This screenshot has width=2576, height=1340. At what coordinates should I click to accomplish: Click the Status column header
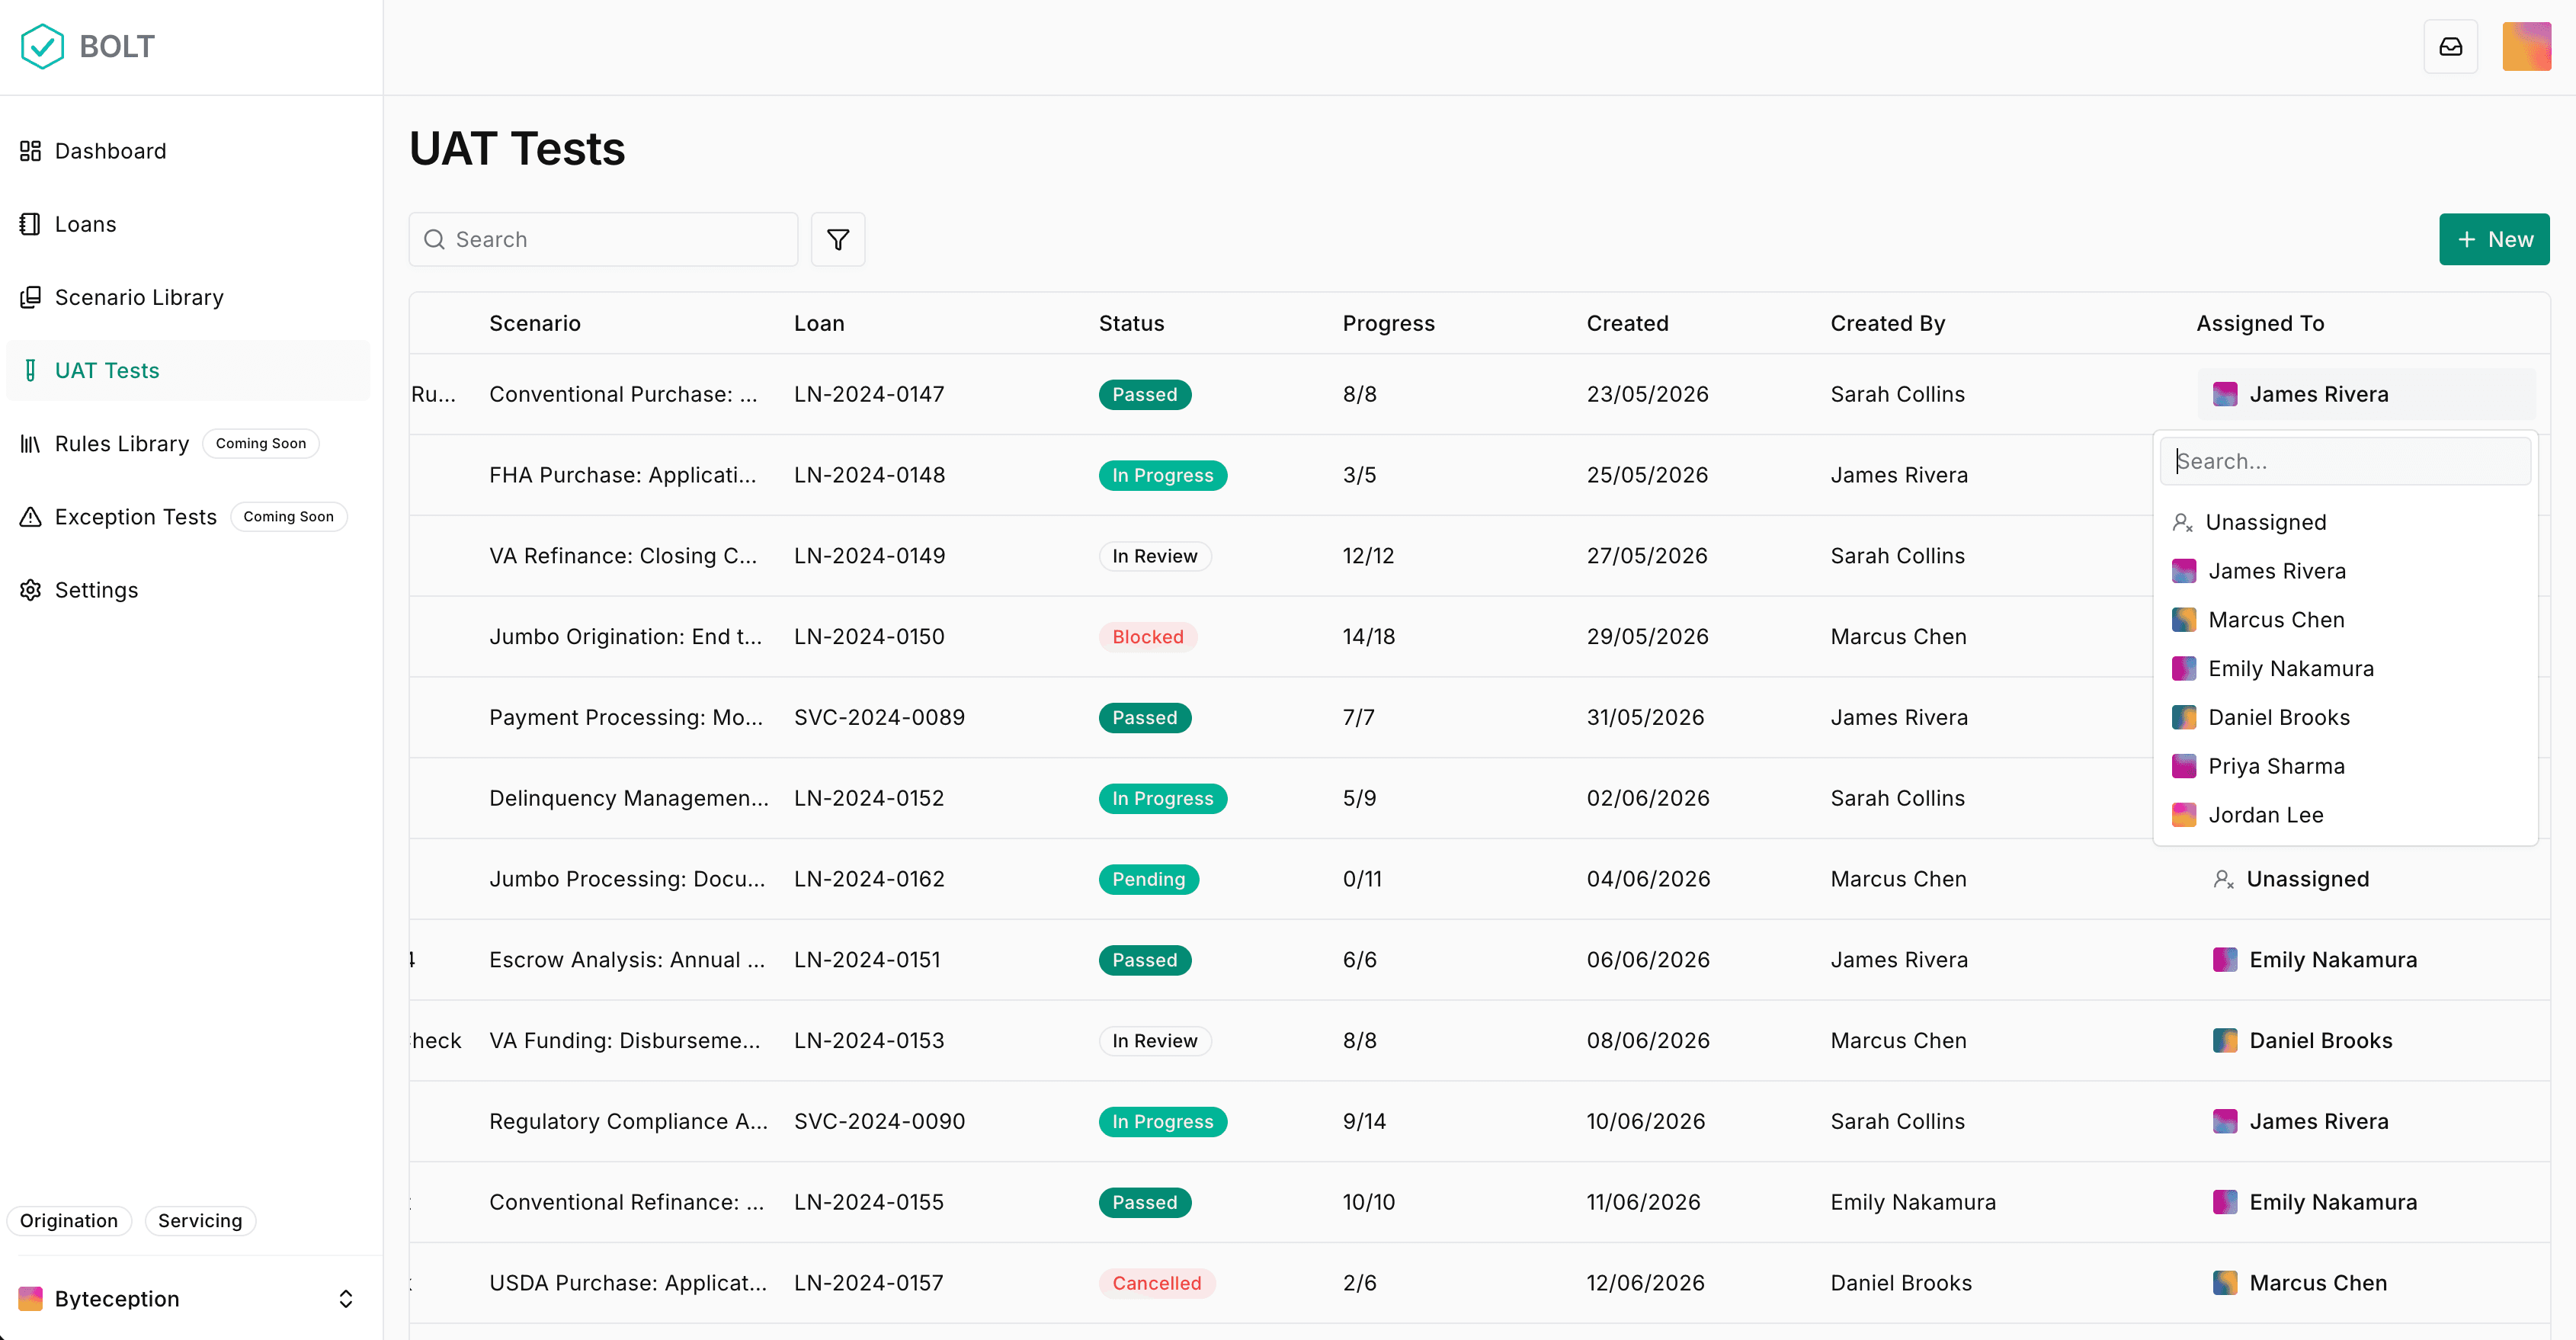1131,323
